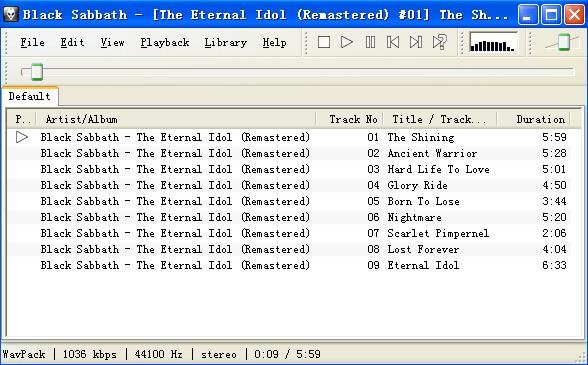
Task: Pause the track with Pause button
Action: click(370, 42)
